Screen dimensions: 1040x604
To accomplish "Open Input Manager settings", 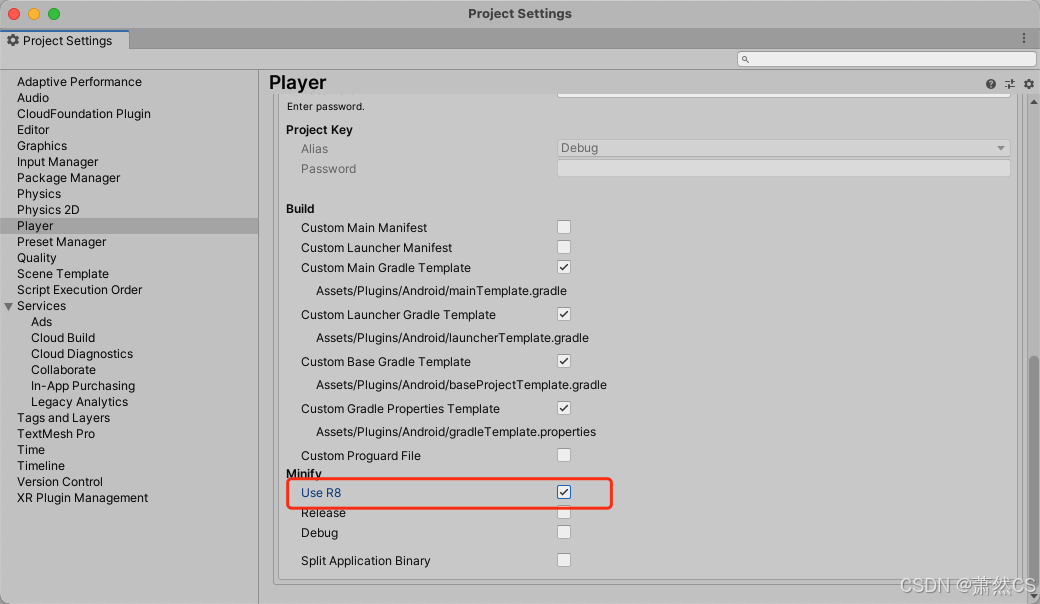I will tap(58, 162).
